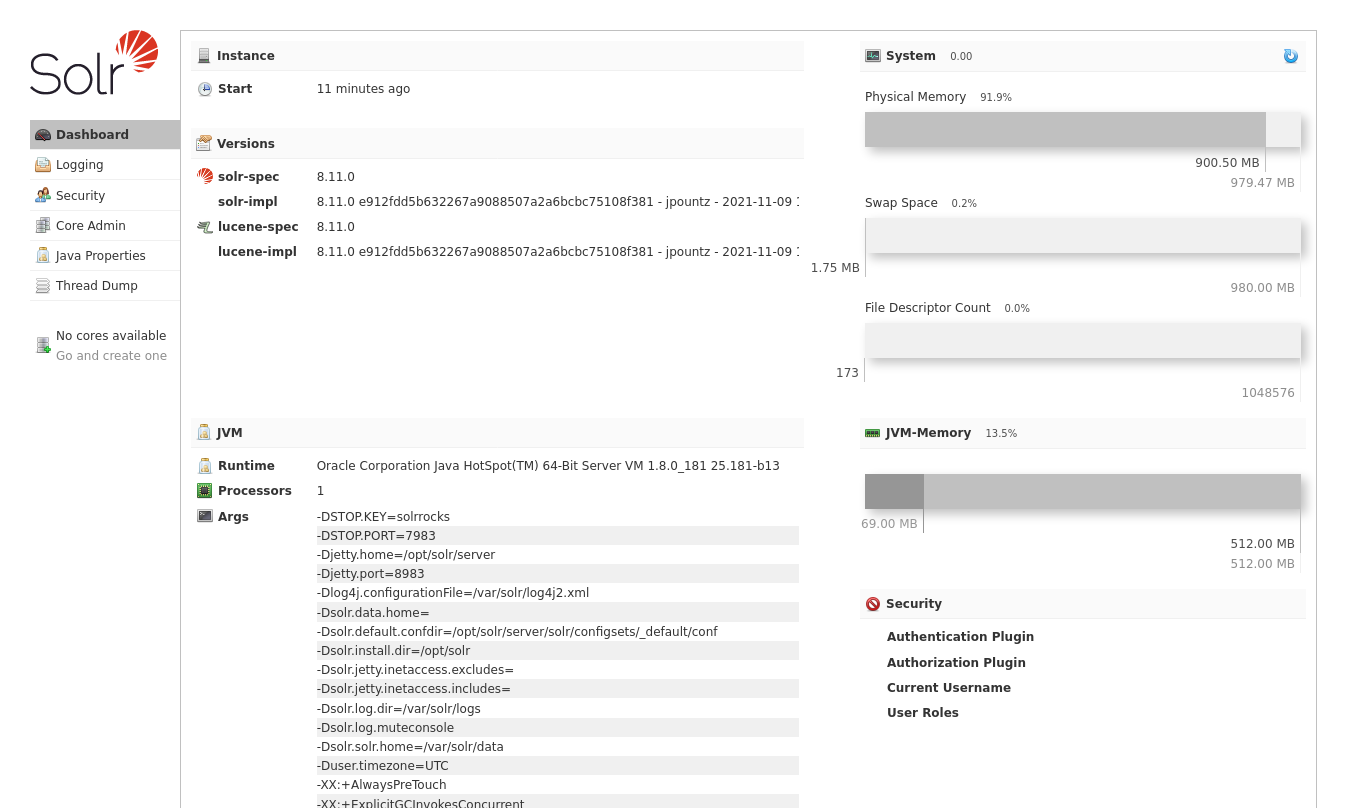Click the Swap Space usage bar
This screenshot has width=1347, height=808.
tap(1083, 236)
